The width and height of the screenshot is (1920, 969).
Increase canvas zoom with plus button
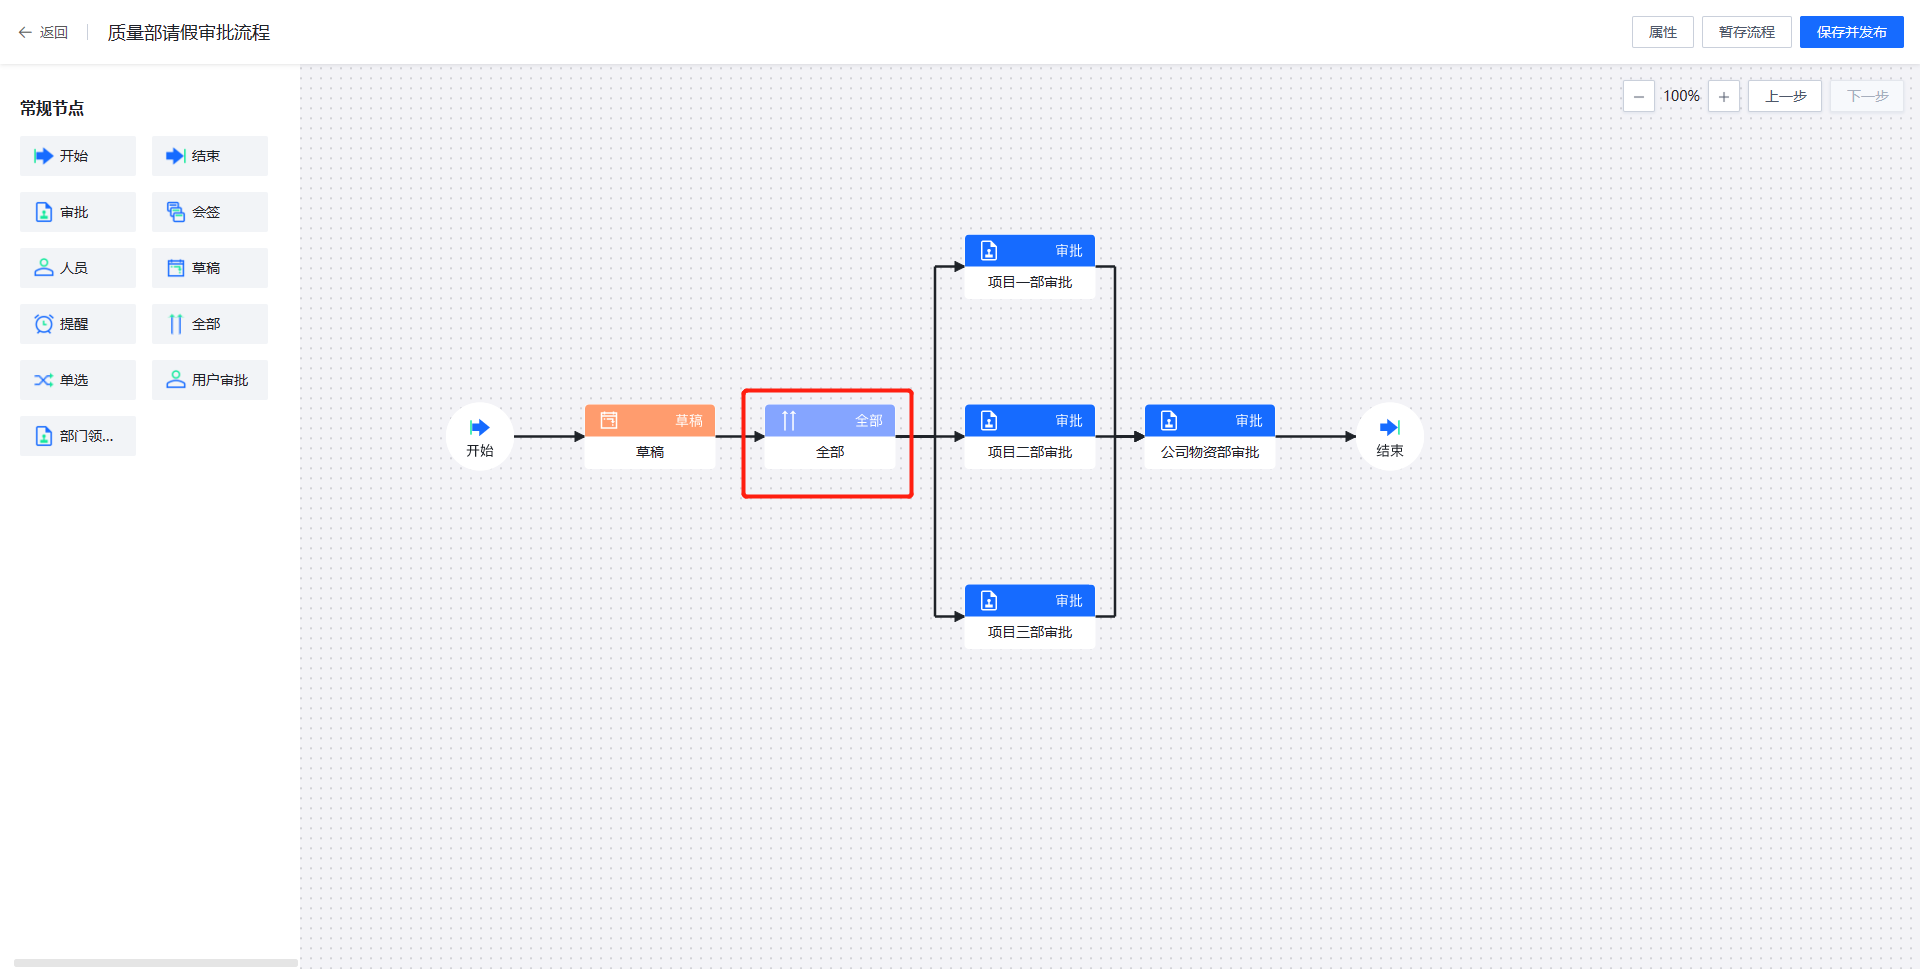[x=1724, y=97]
